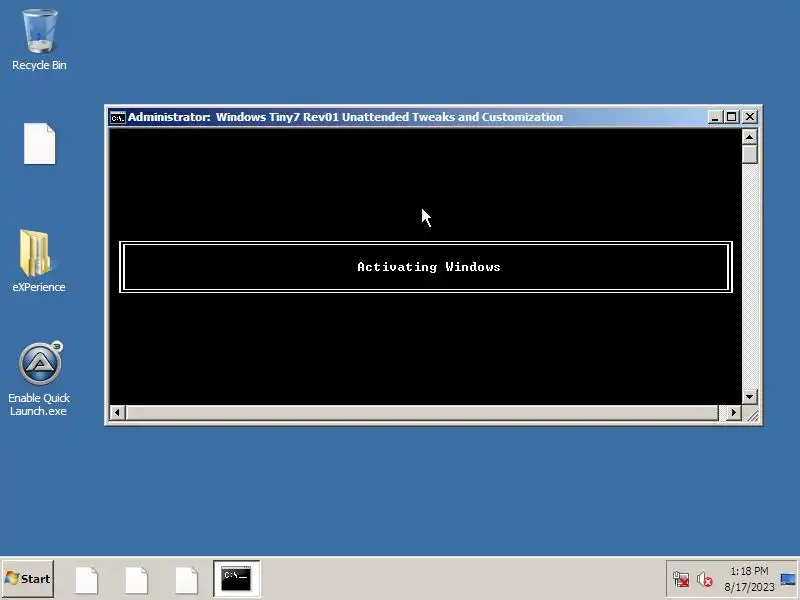The height and width of the screenshot is (600, 800).
Task: Click the console vertical scroll down arrow
Action: (x=749, y=396)
